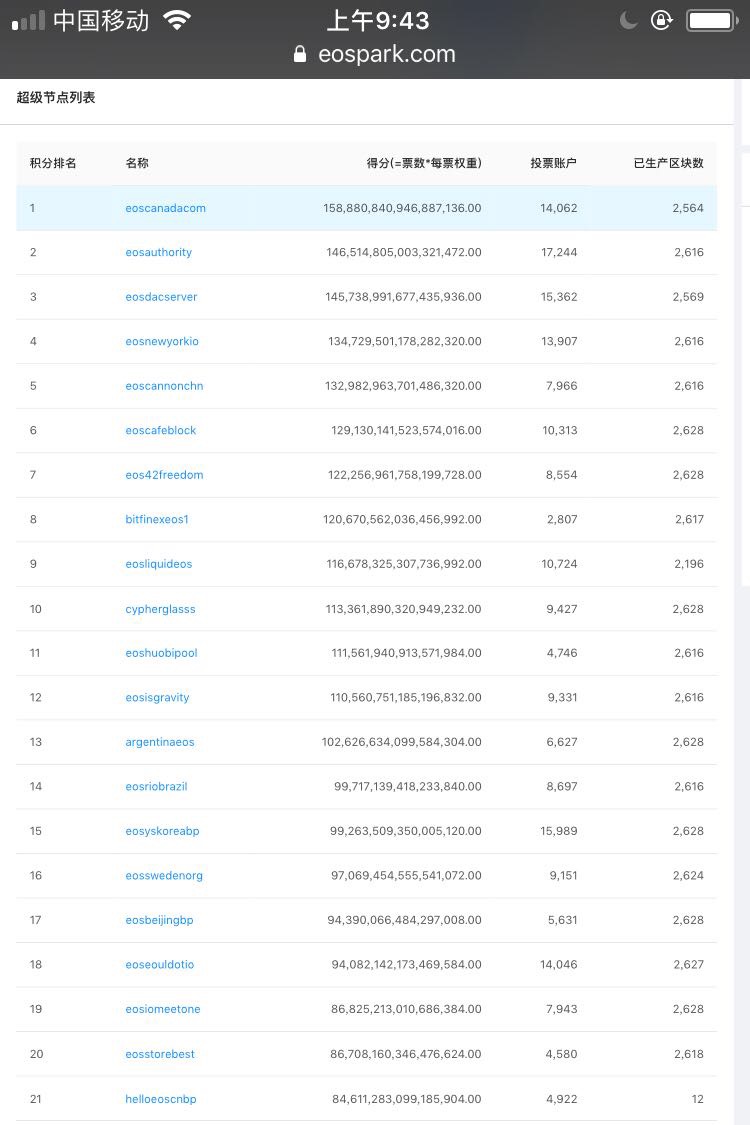Tap the 中国移动 carrier label
This screenshot has width=750, height=1125.
[x=101, y=21]
